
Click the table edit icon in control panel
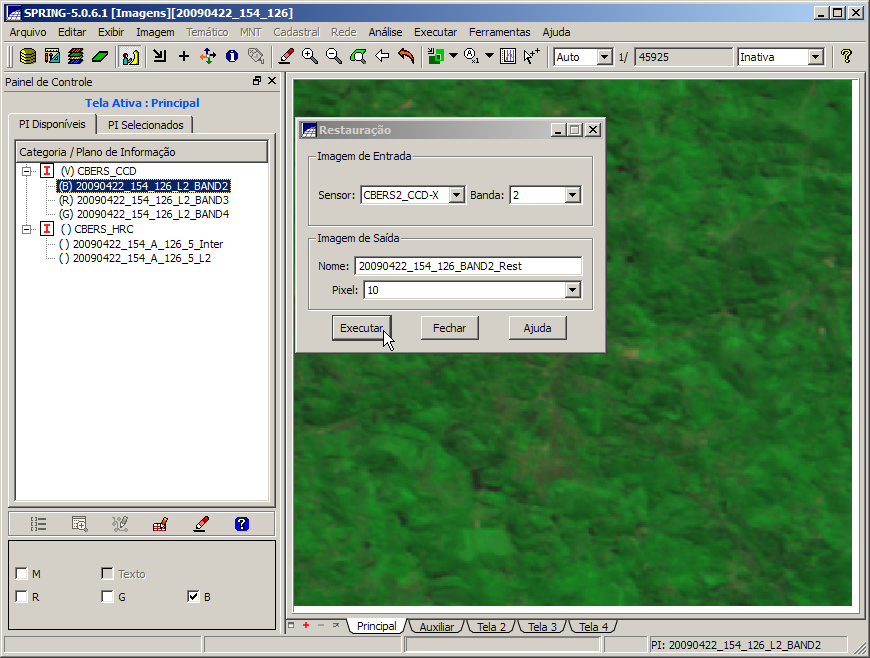(x=159, y=523)
